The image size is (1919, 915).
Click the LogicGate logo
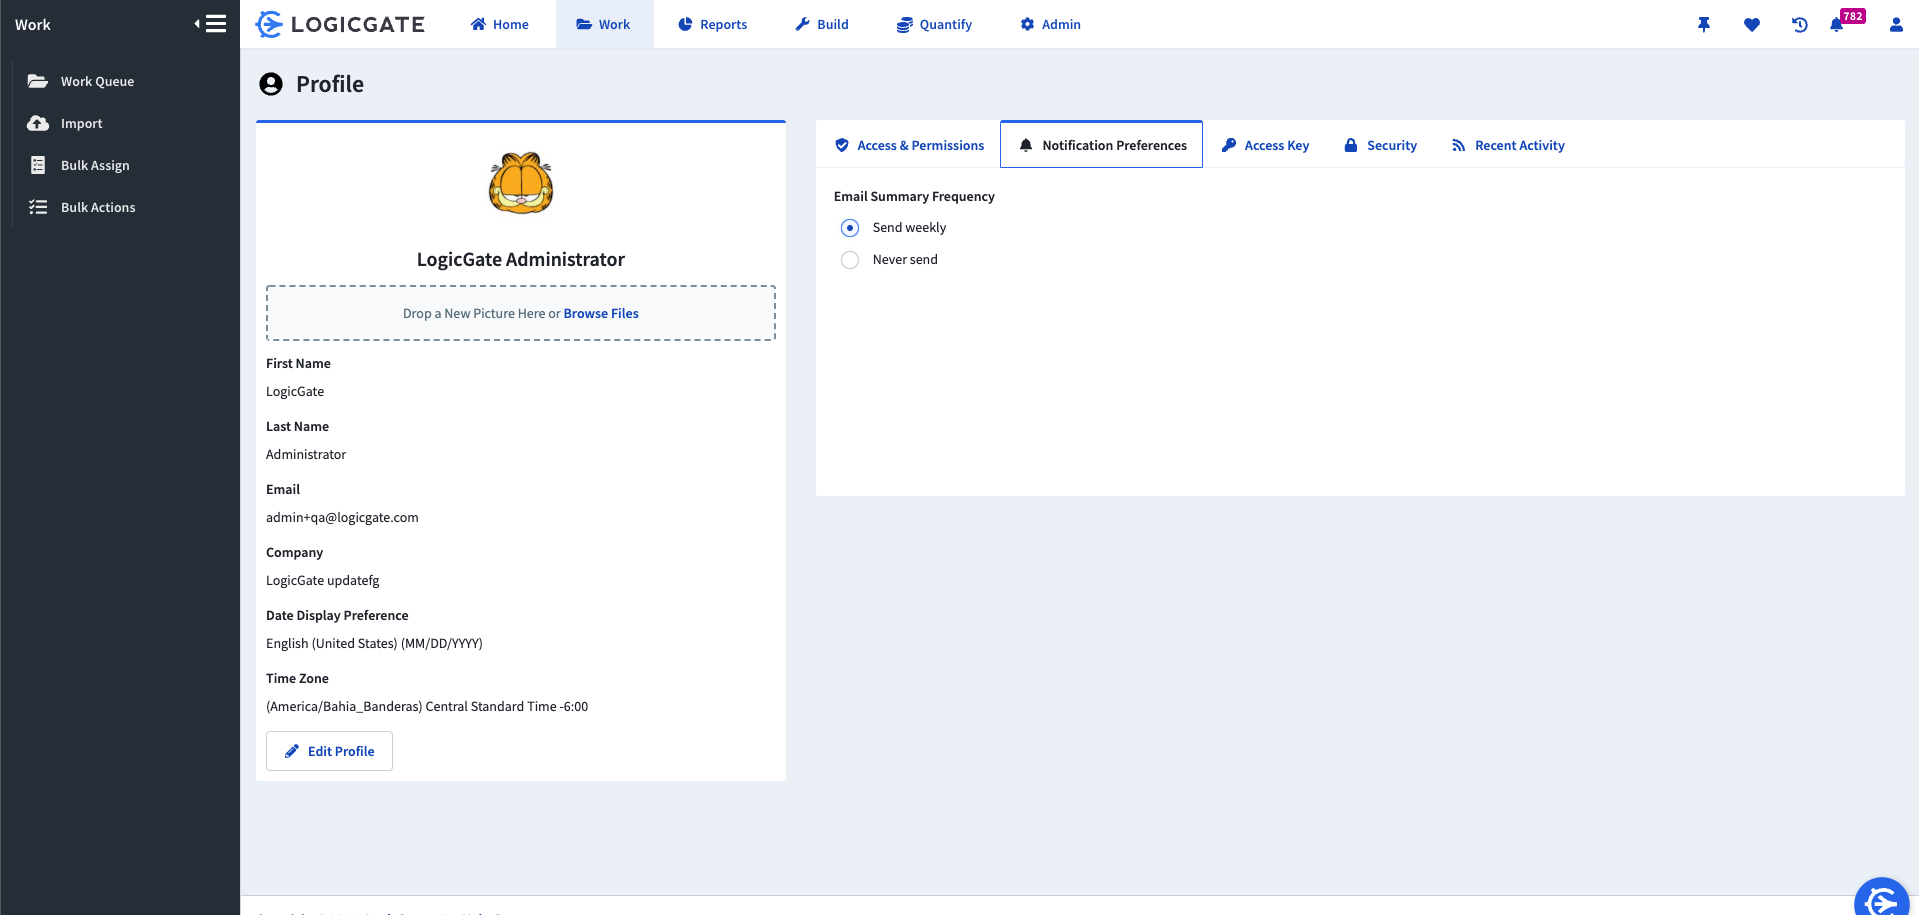point(341,25)
